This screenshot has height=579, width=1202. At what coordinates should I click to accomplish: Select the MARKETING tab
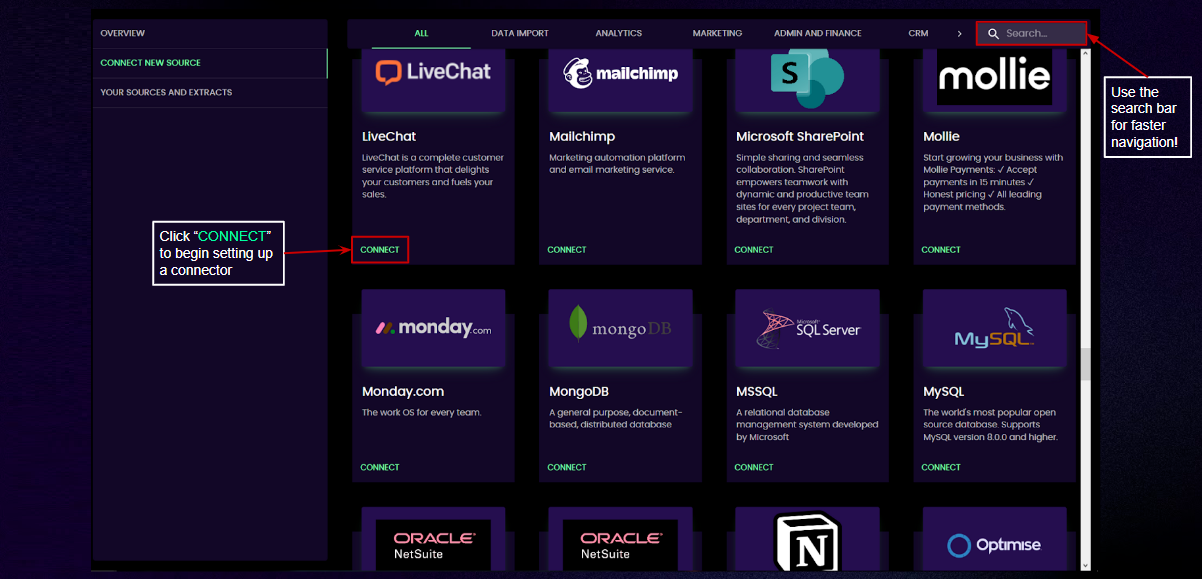717,34
